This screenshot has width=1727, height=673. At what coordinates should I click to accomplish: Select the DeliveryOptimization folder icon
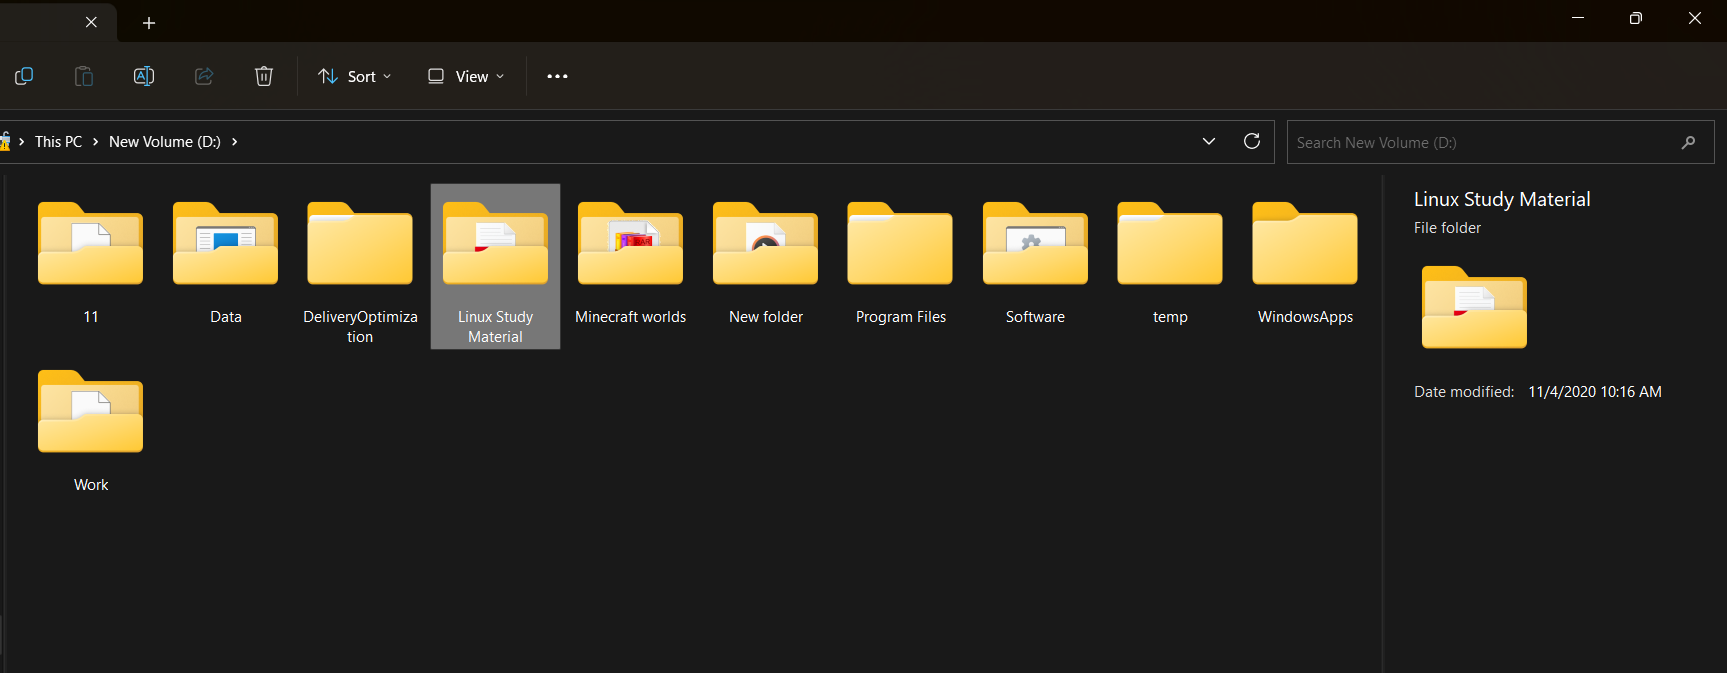click(360, 243)
